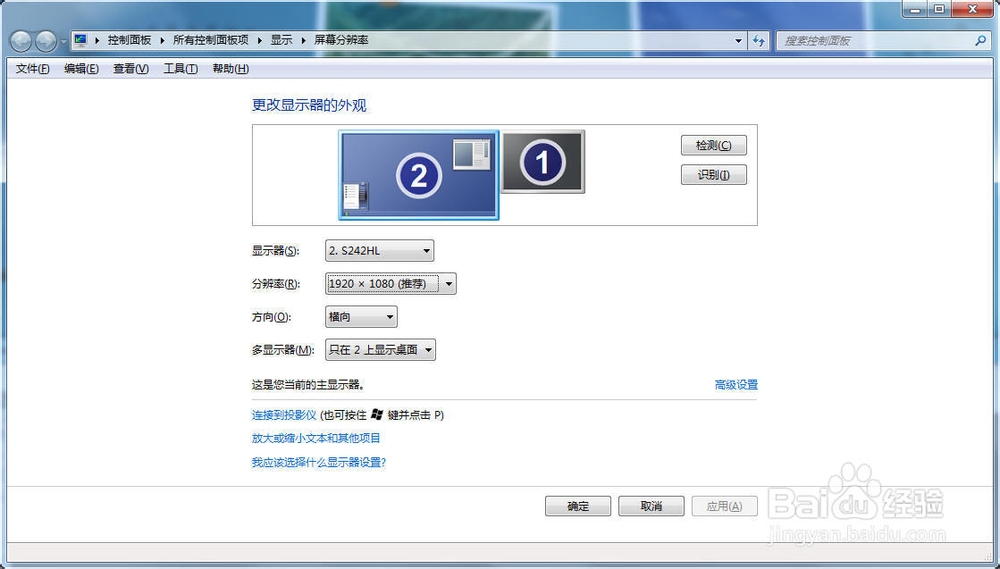Screen dimensions: 1000x569
Task: Click the 连接到投影仪 link
Action: click(284, 415)
